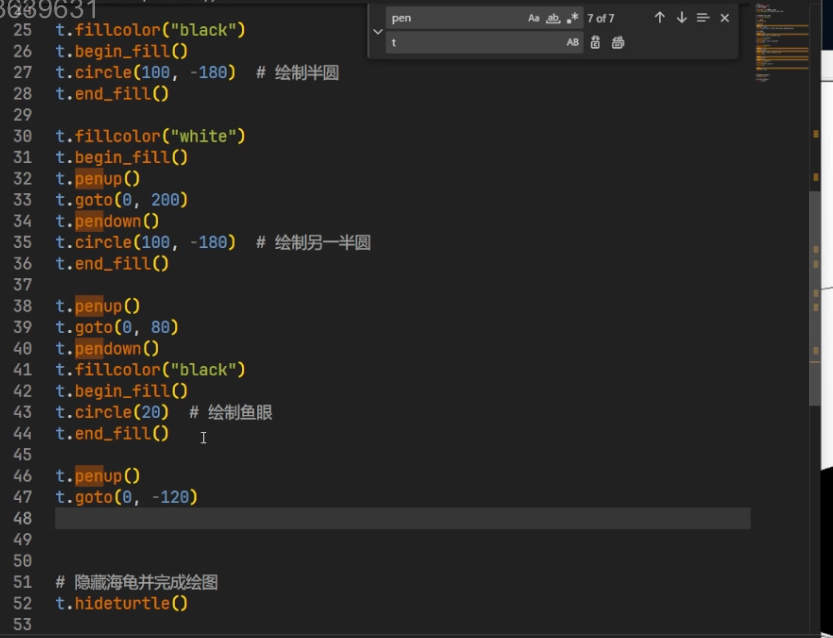Screen dimensions: 833x638
Task: Place cursor on empty line 48
Action: (x=400, y=518)
